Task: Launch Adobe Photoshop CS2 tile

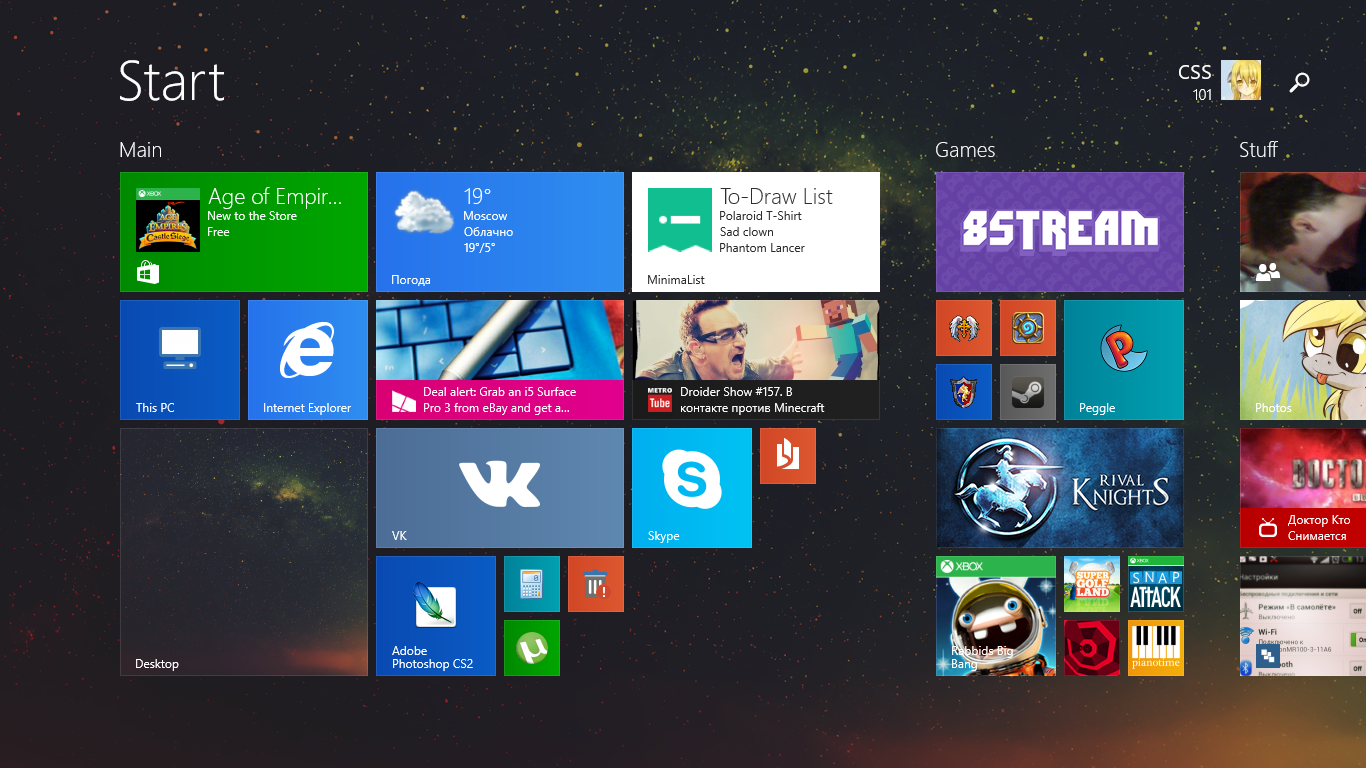Action: pyautogui.click(x=436, y=616)
